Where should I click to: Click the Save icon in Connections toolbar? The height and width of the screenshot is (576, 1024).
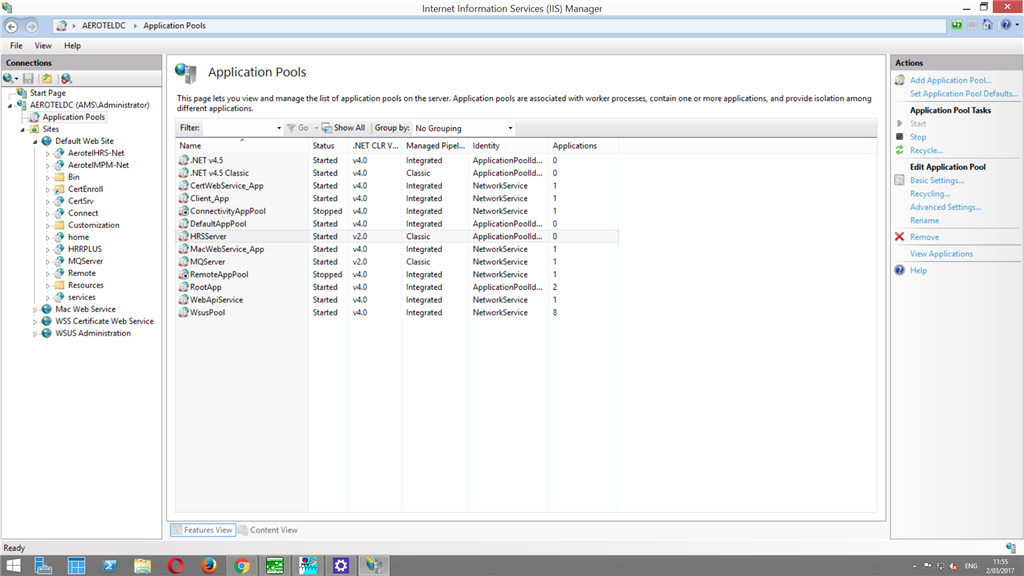28,78
